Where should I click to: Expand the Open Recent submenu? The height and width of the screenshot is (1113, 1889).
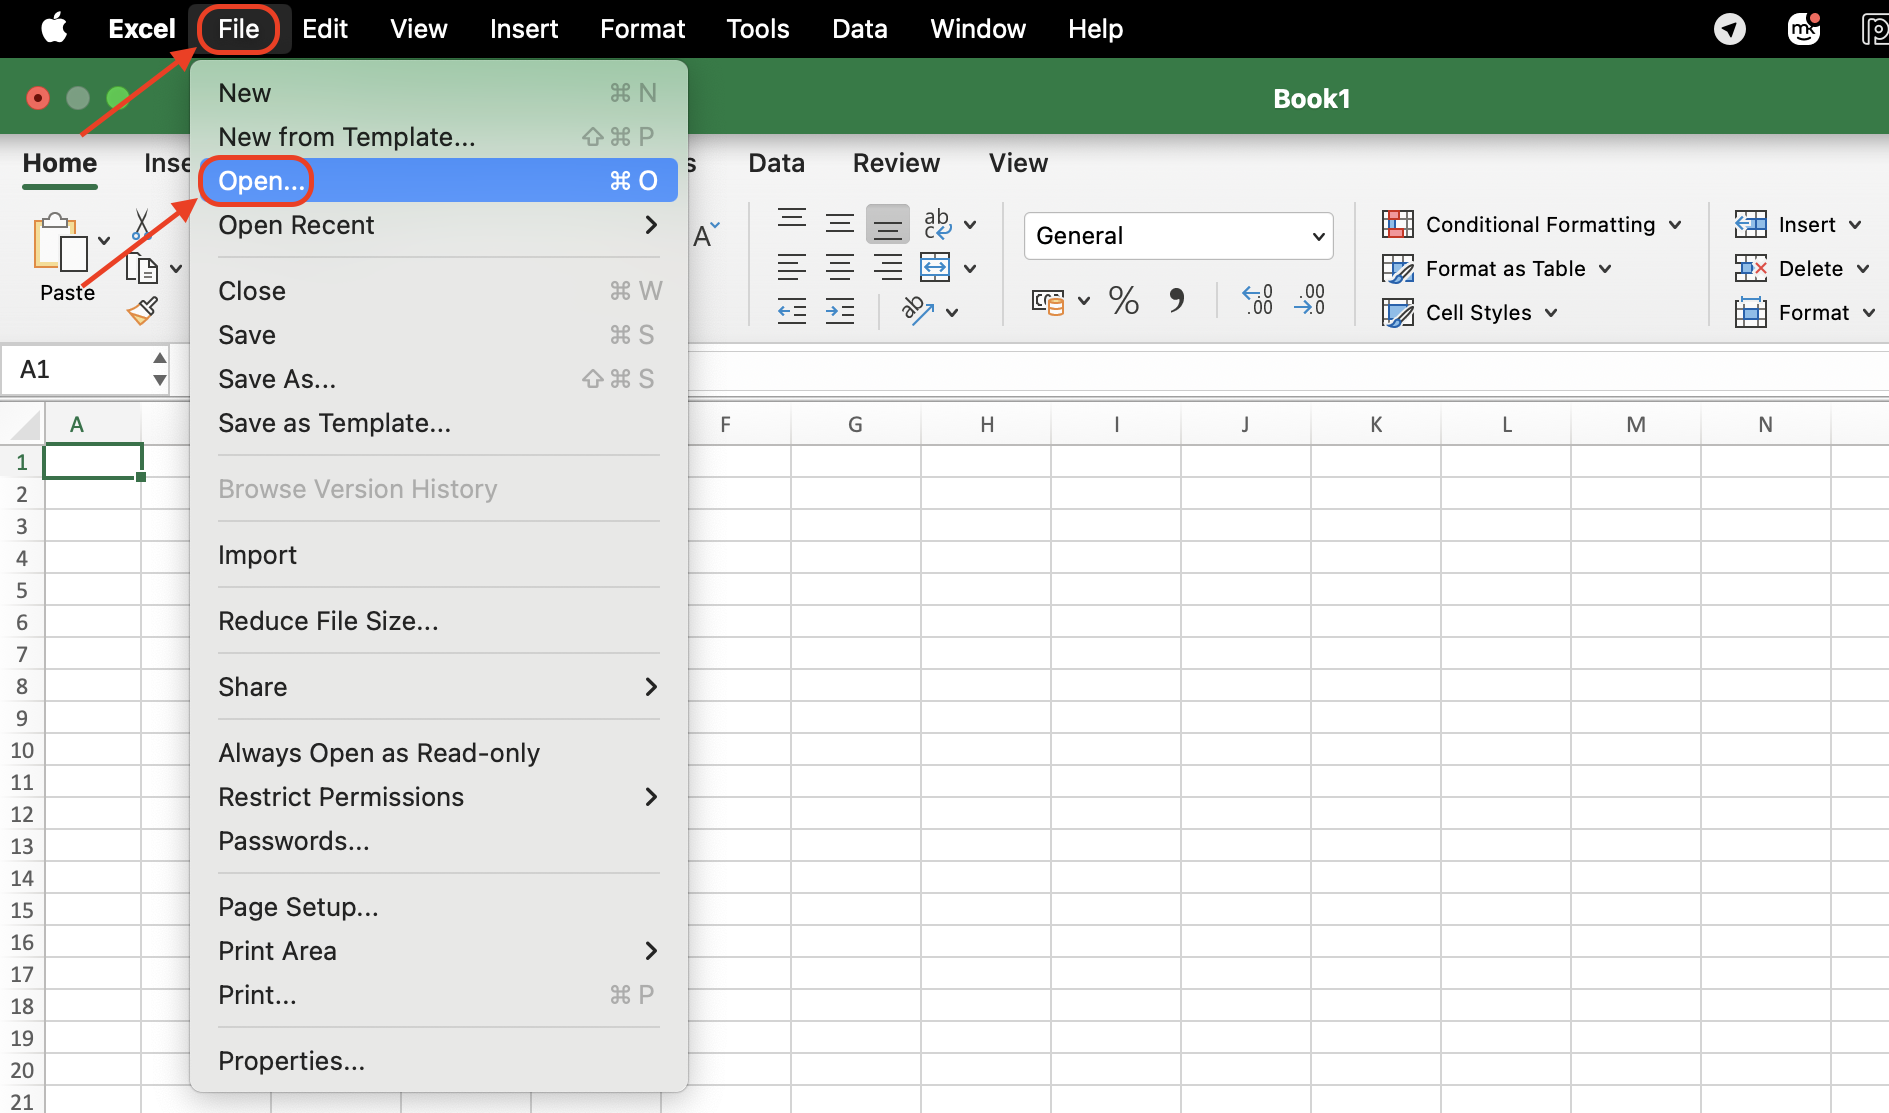[x=296, y=225]
